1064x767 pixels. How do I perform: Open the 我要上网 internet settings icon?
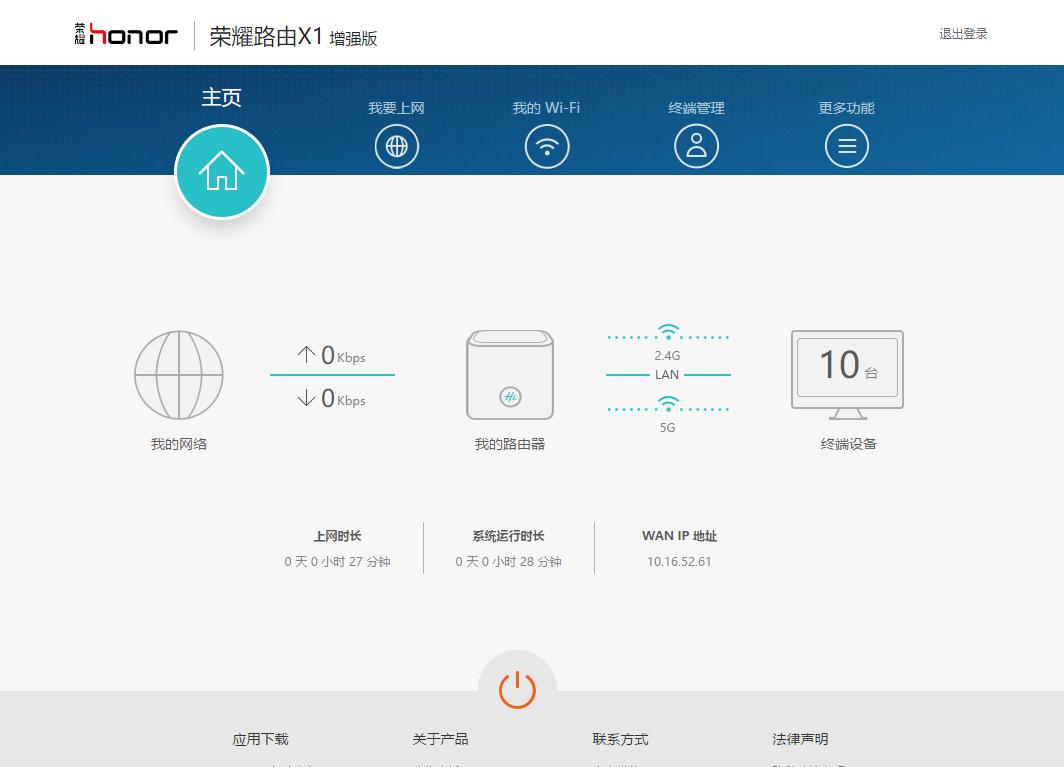coord(397,145)
